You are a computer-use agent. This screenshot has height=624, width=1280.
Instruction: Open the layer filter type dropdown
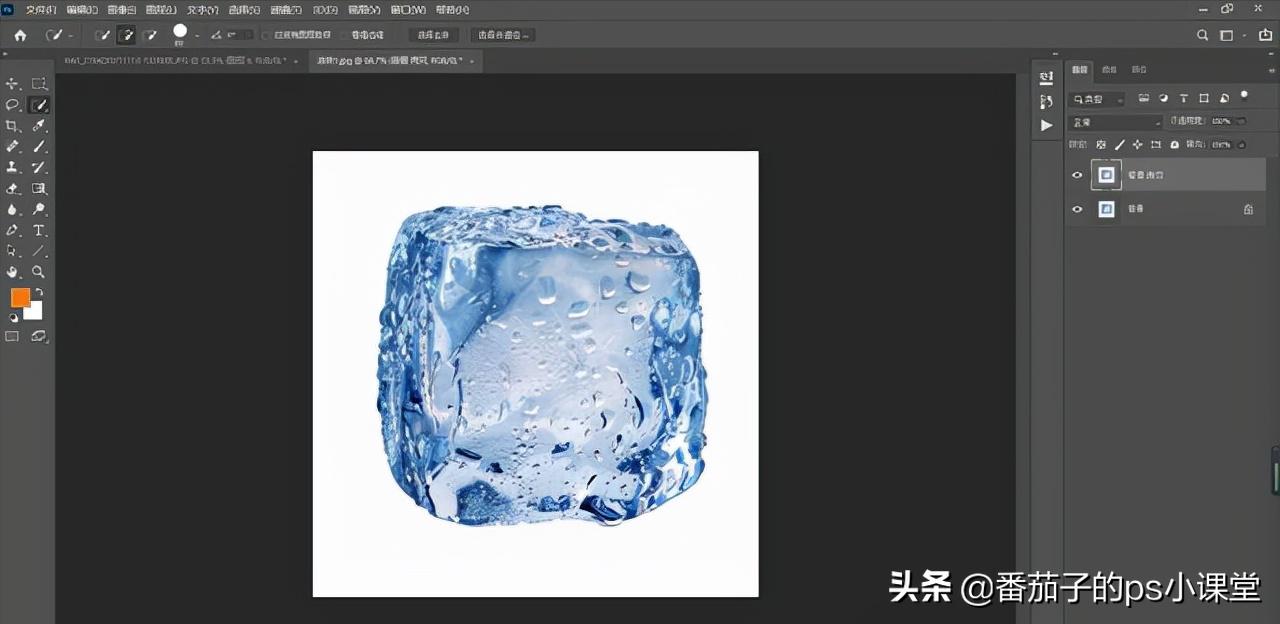coord(1095,98)
